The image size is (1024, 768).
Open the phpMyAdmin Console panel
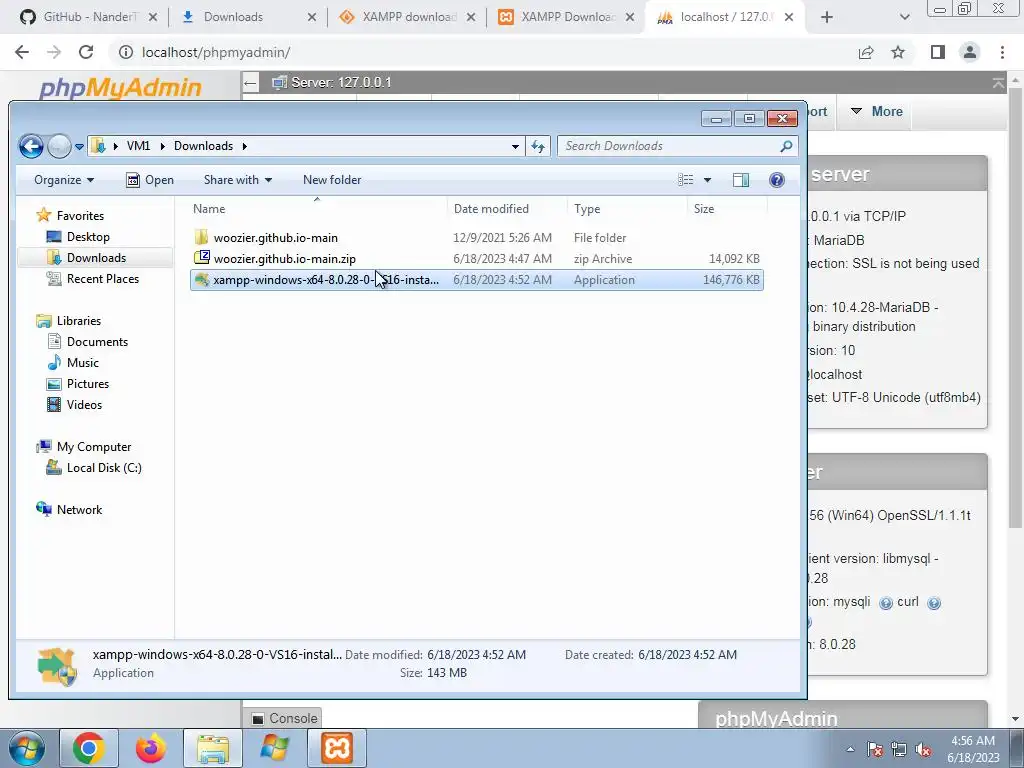click(285, 718)
